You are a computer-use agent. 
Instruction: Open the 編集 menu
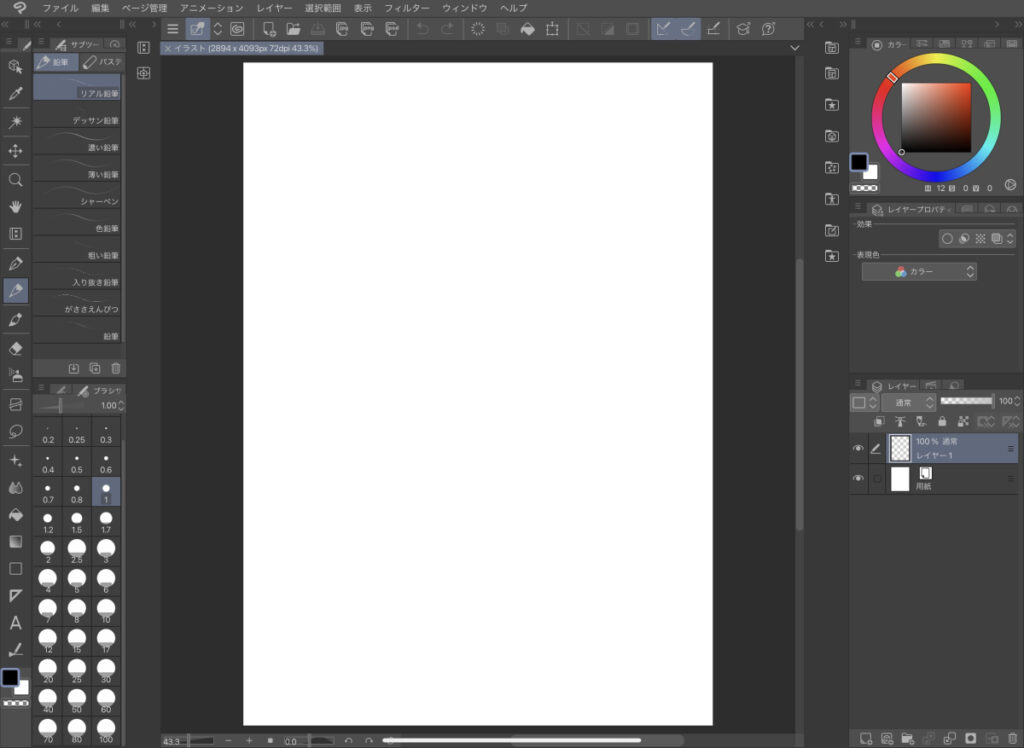101,8
